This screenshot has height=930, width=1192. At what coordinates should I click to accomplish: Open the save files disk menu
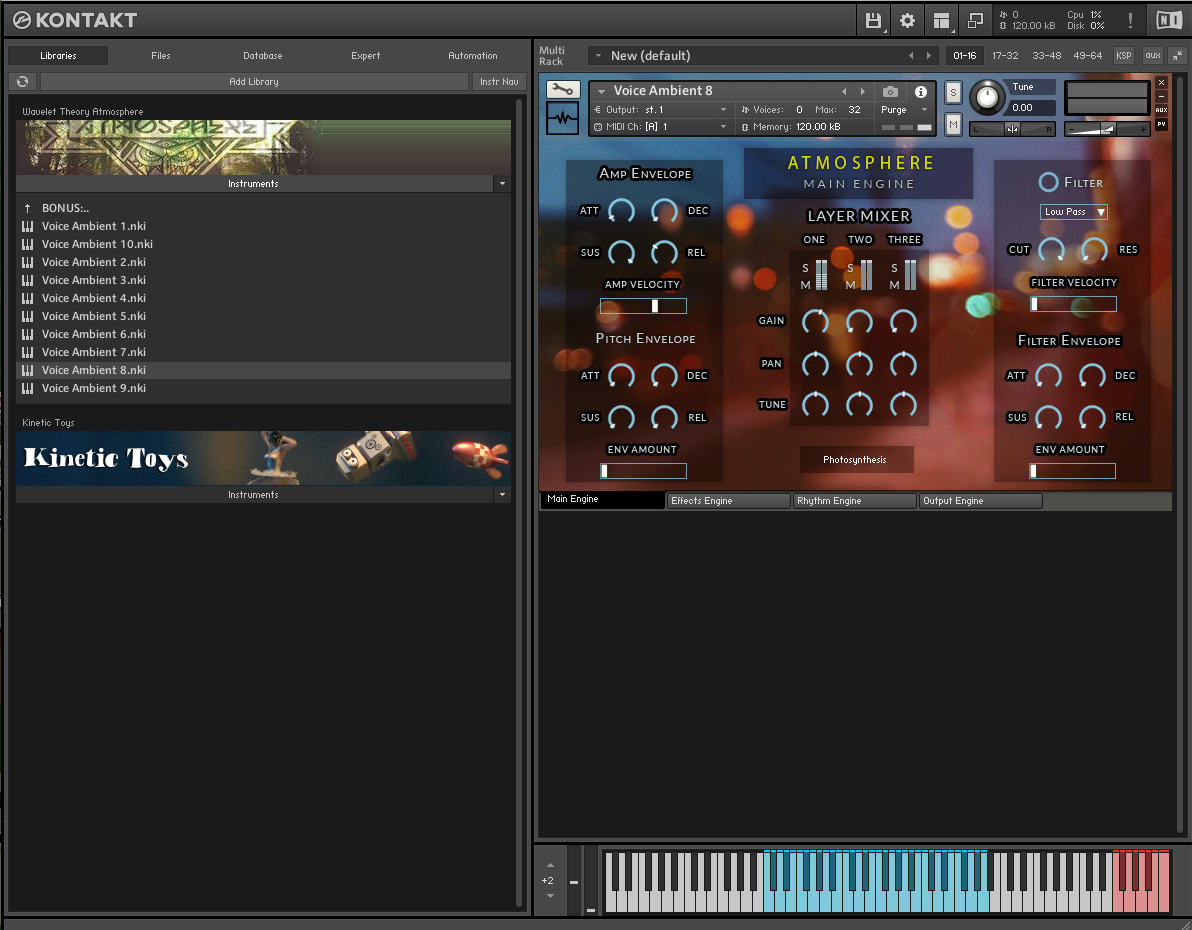(x=873, y=21)
